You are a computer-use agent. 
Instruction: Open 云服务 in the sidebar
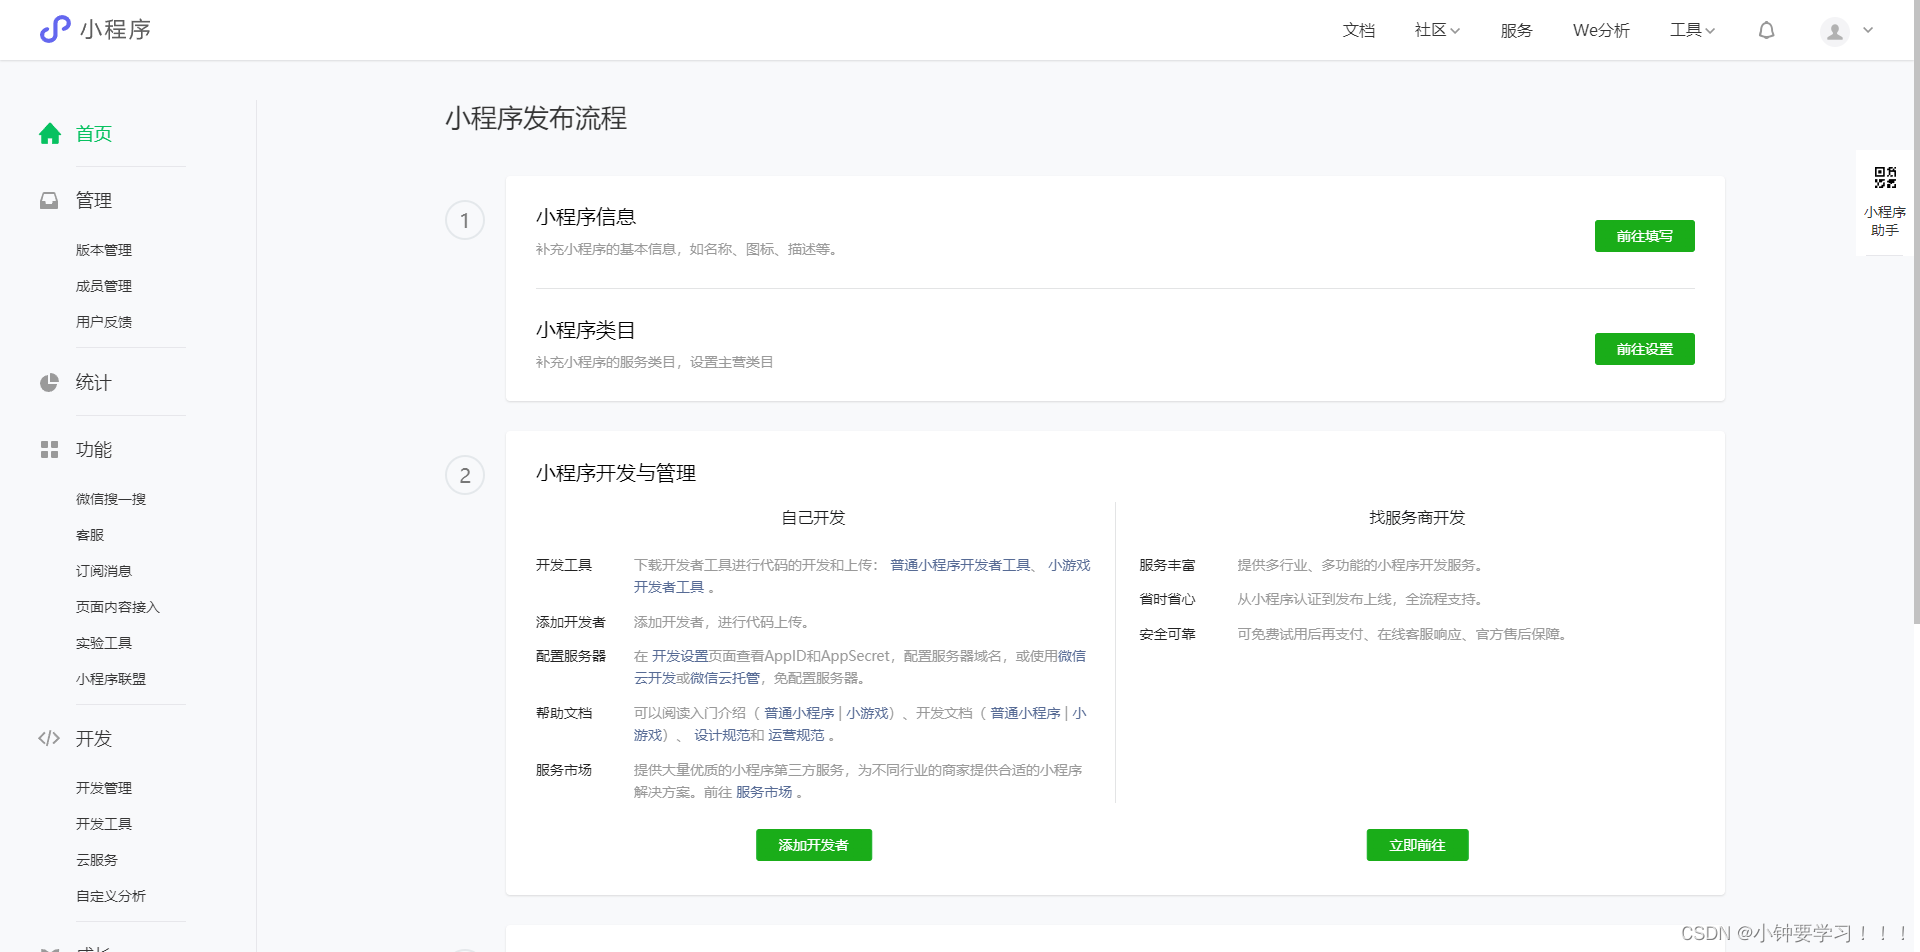97,860
